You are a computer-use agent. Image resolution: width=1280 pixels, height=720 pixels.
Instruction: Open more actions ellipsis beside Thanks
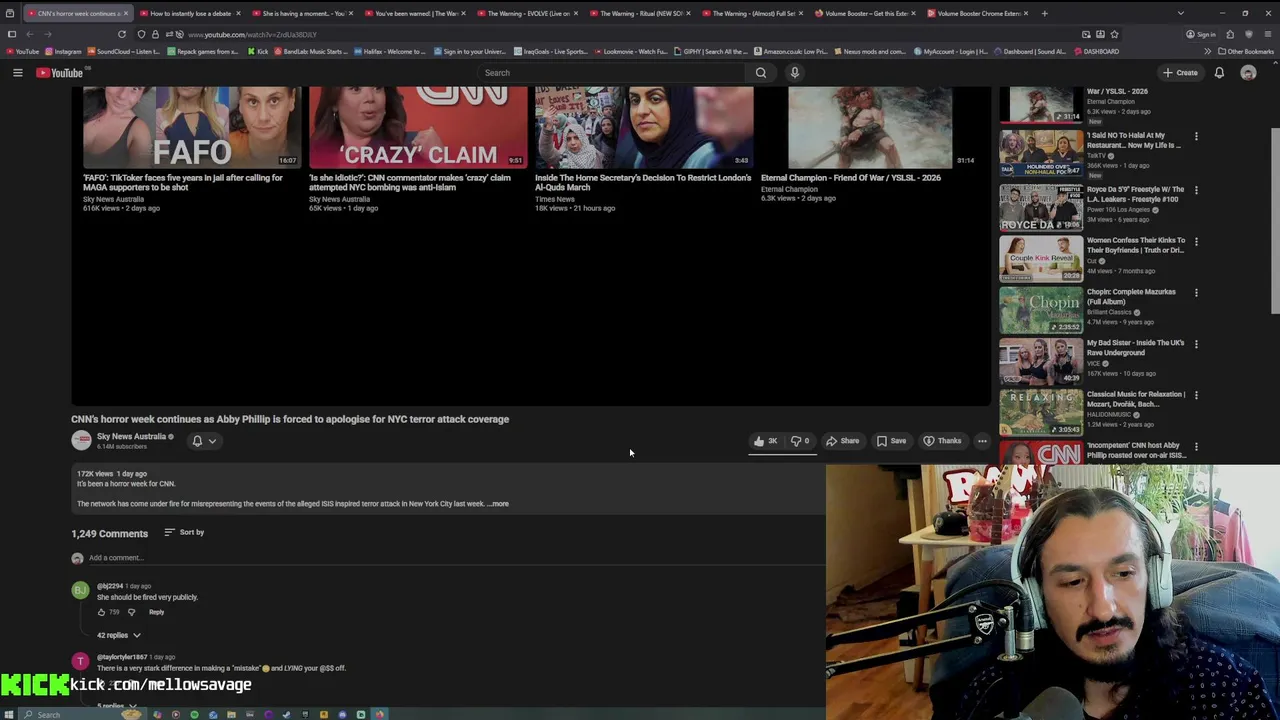982,441
